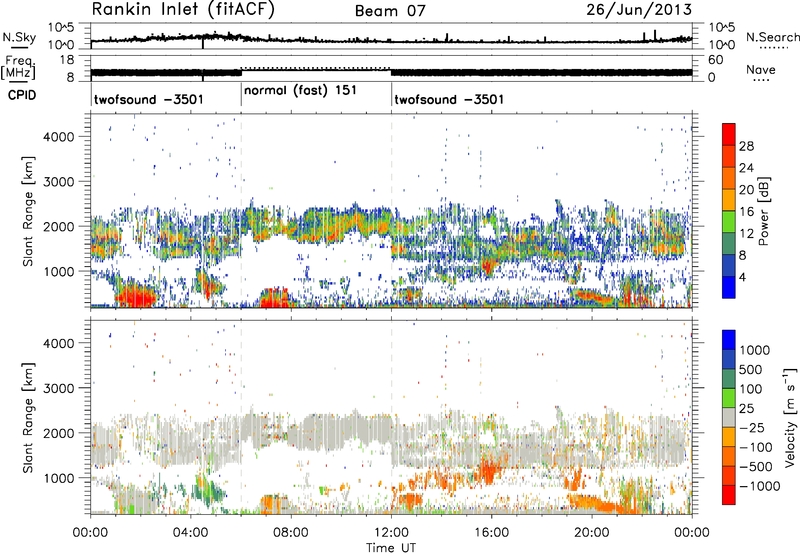Screen dimensions: 800x554
Task: Click the '1000' tick on Velocity colorbar
Action: (755, 350)
